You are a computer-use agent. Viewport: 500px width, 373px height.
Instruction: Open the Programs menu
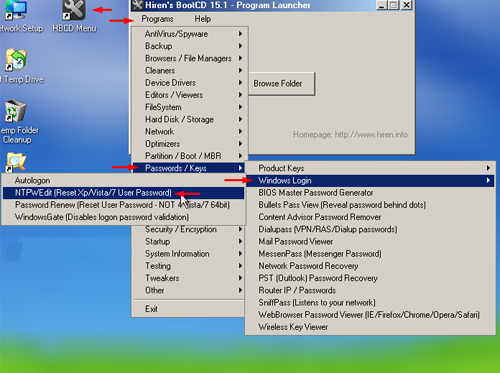pos(157,19)
